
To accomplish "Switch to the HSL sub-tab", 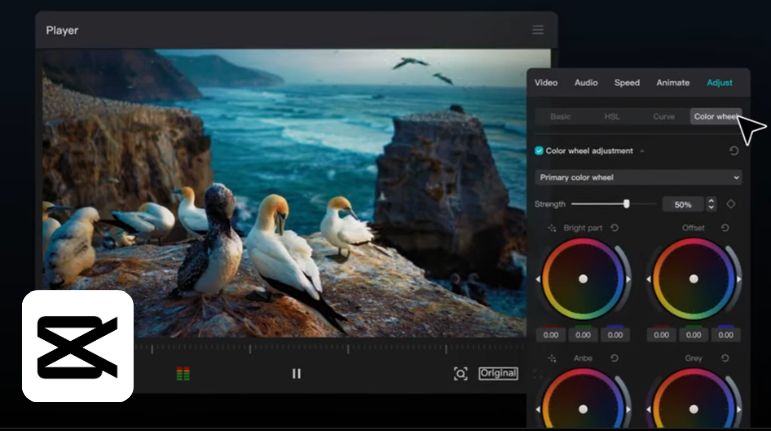I will click(612, 116).
